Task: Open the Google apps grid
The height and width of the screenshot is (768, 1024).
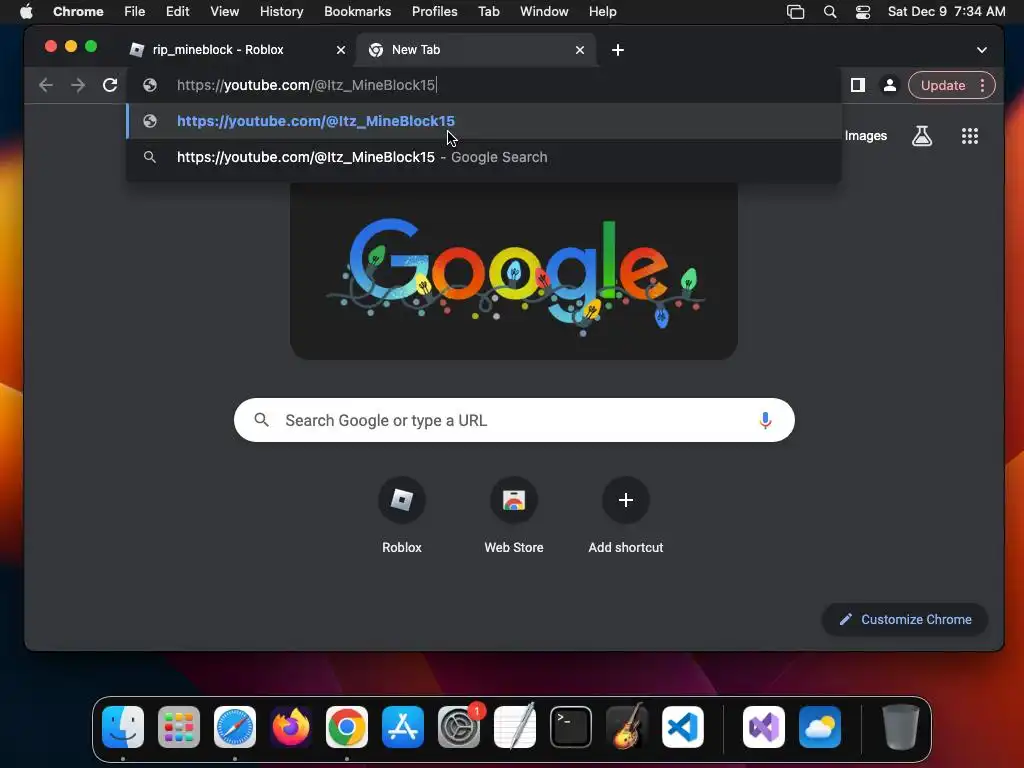Action: click(x=969, y=136)
